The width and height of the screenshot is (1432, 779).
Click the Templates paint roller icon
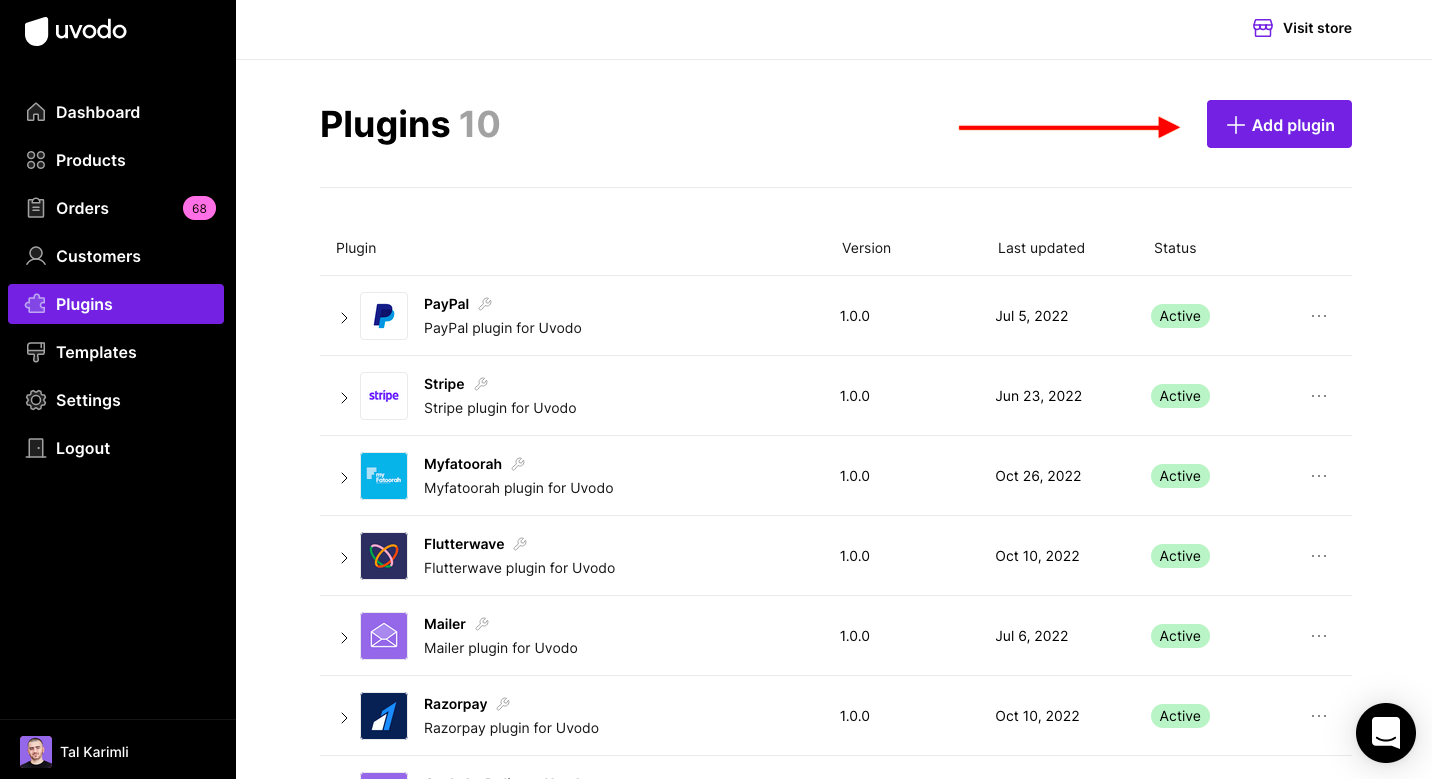36,352
